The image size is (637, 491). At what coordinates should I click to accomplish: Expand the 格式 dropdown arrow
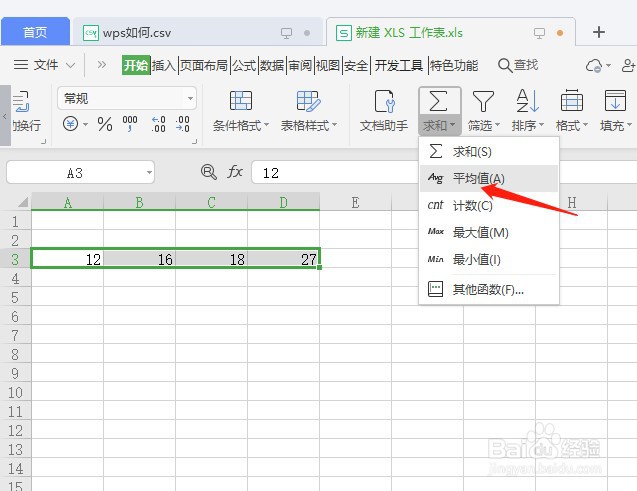[585, 125]
